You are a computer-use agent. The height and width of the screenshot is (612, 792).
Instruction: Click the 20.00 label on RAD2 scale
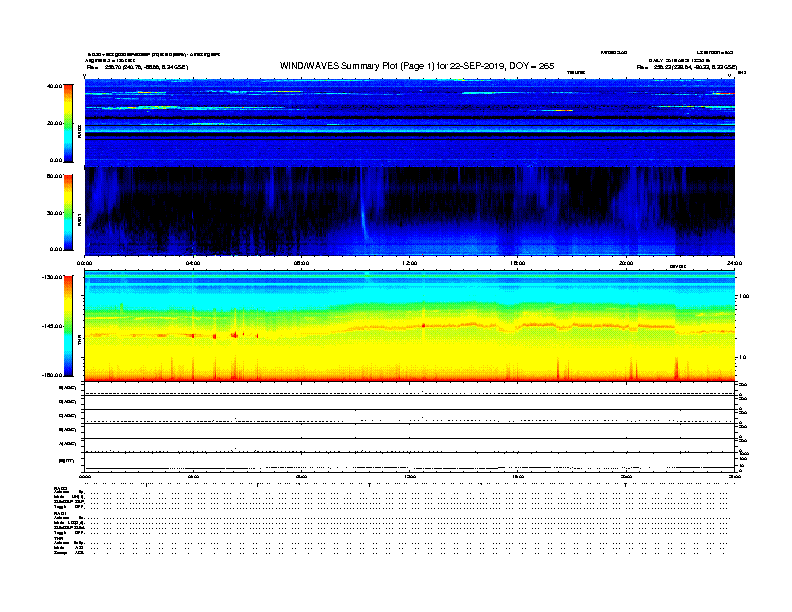coord(54,123)
